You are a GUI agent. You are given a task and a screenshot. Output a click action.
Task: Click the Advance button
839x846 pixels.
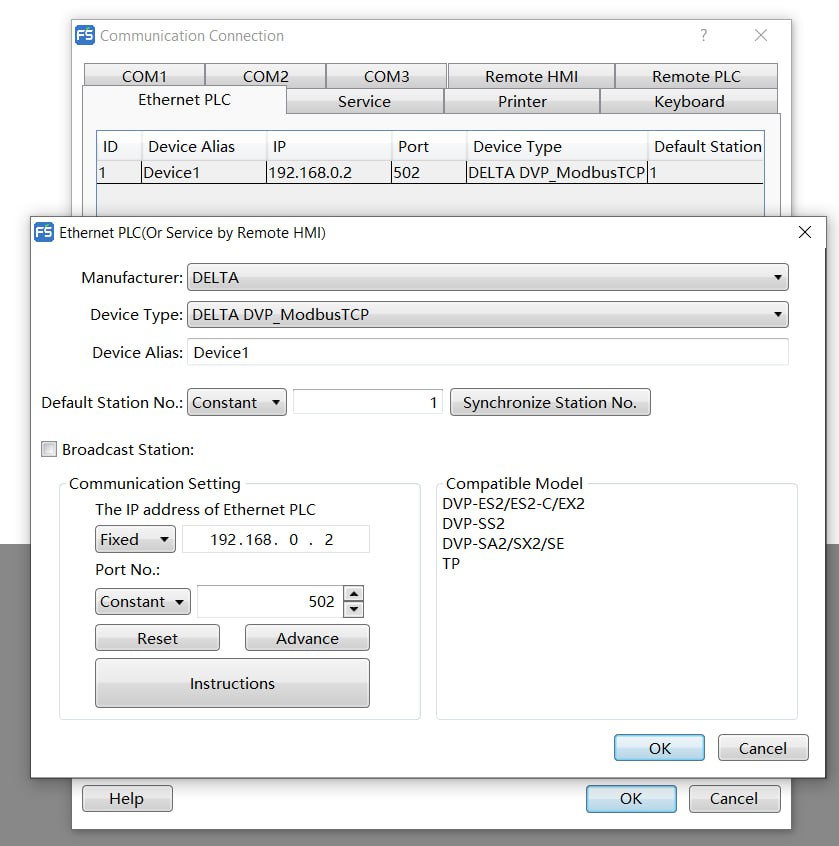pos(308,638)
